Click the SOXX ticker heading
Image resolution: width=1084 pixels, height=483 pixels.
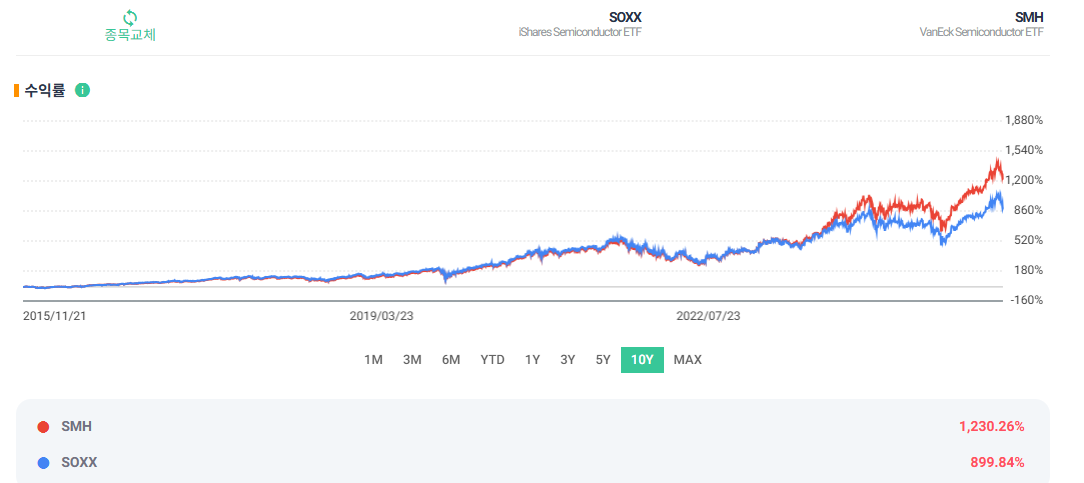626,17
